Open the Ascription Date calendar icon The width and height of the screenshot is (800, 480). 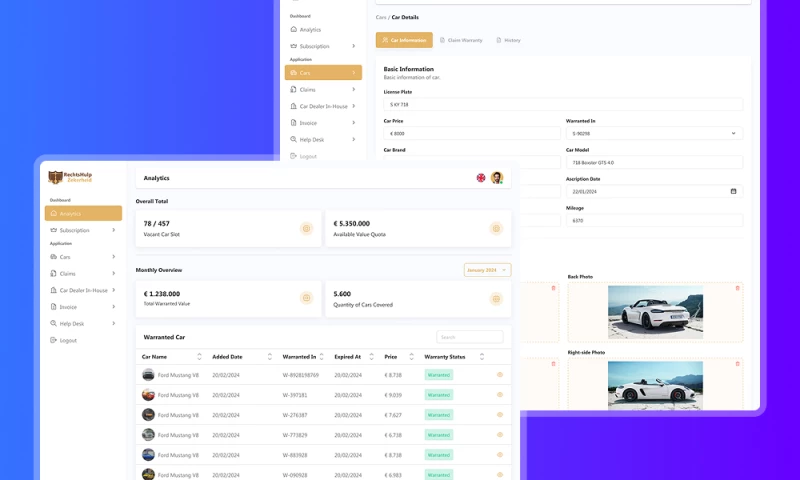[x=733, y=191]
